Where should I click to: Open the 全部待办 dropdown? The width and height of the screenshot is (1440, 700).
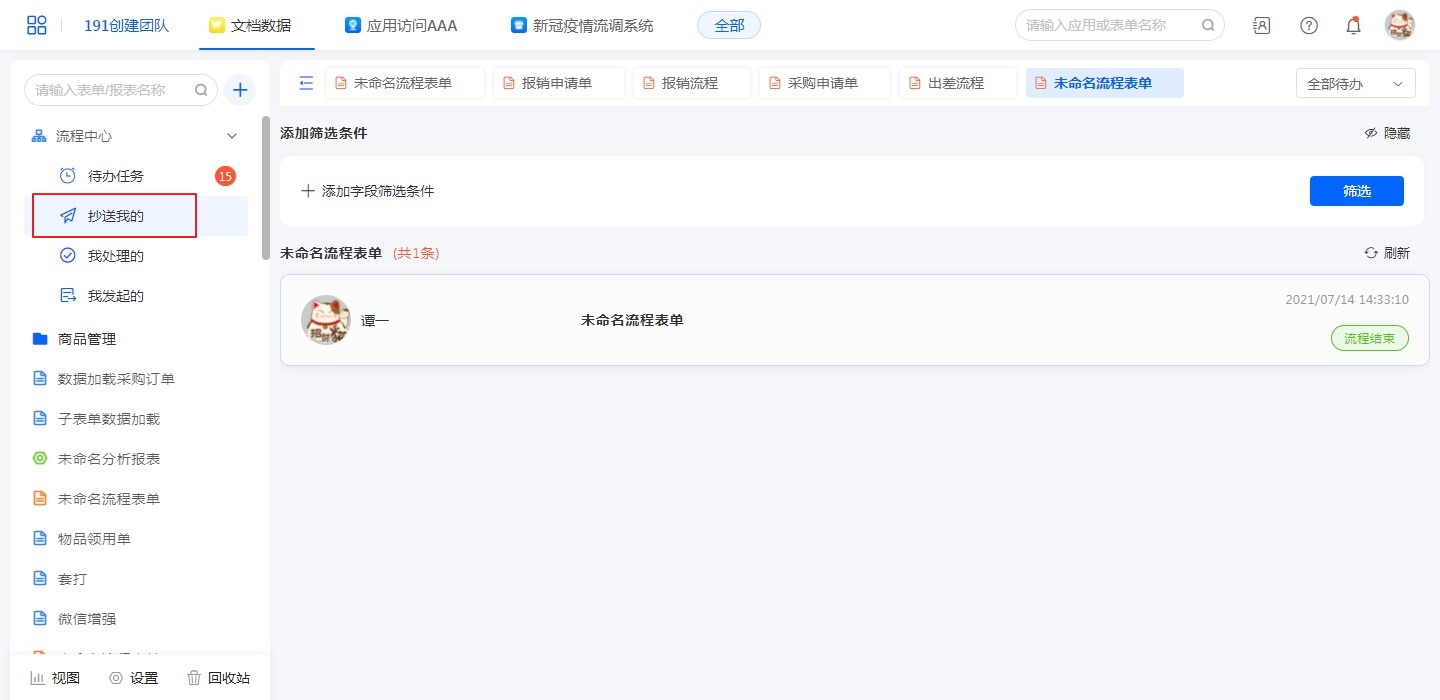1355,84
